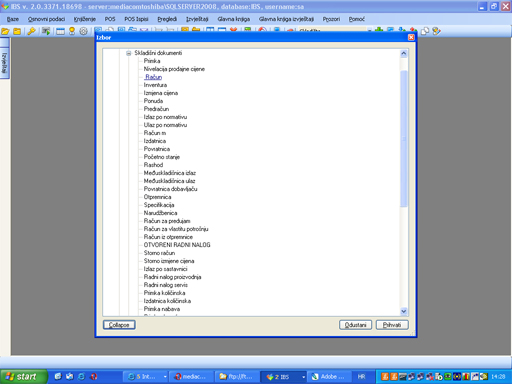Click the scroll down arrow of the list
The height and width of the screenshot is (384, 512).
pos(404,311)
